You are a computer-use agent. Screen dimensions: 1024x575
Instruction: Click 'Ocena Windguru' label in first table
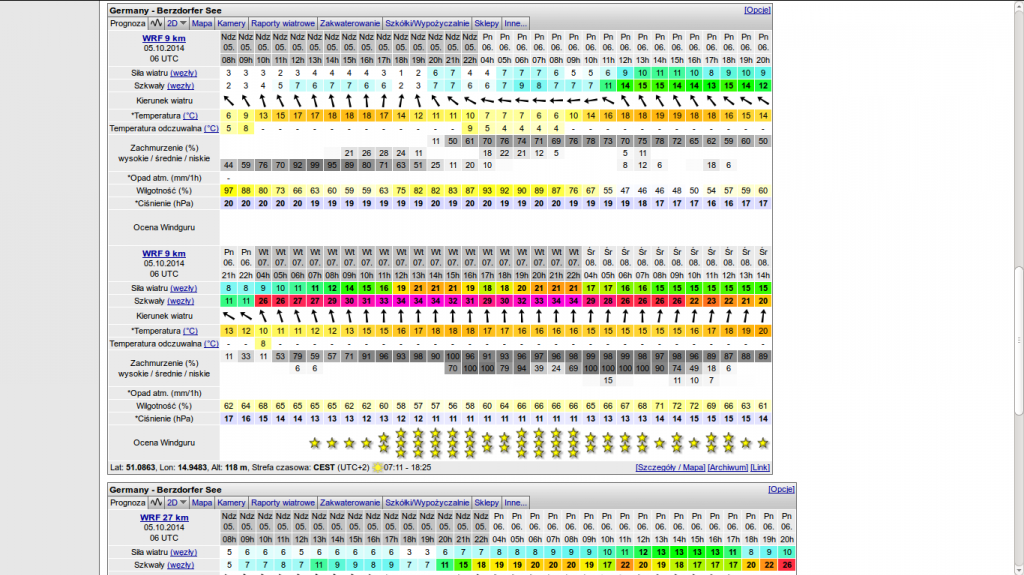(164, 227)
